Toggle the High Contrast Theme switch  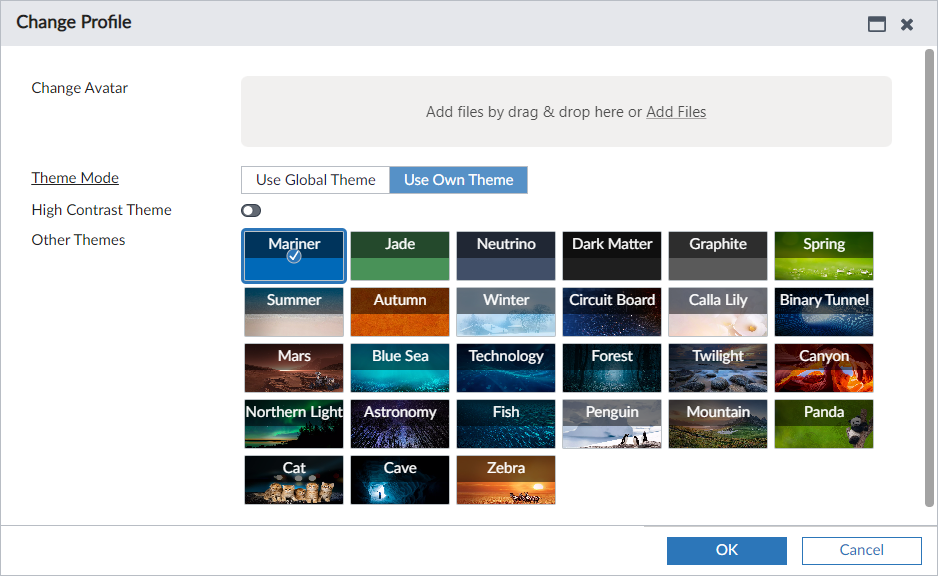(x=250, y=210)
